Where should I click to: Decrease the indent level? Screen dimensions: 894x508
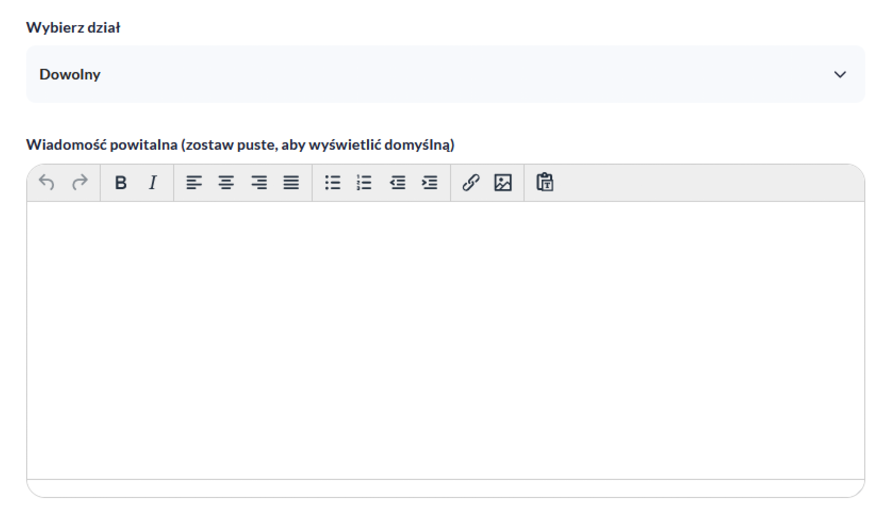point(398,183)
